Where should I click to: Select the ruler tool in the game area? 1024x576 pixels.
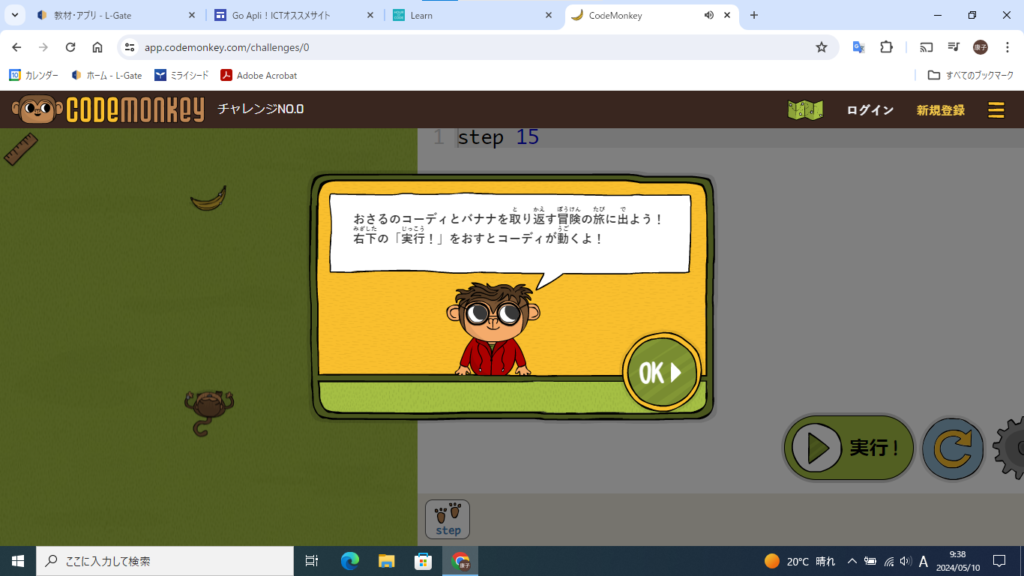coord(21,149)
